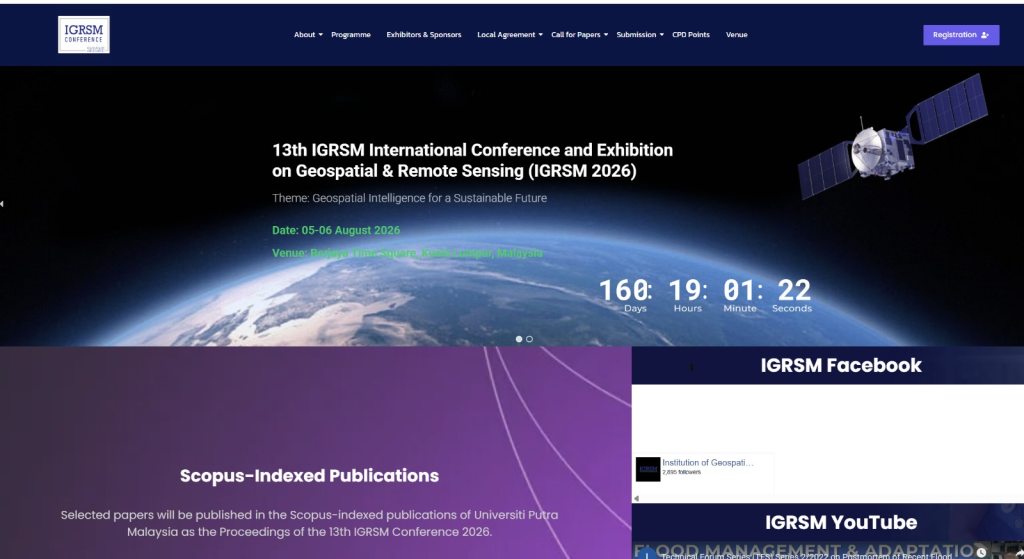The width and height of the screenshot is (1024, 559).
Task: Click the Watch Later clock icon on video
Action: 981,553
